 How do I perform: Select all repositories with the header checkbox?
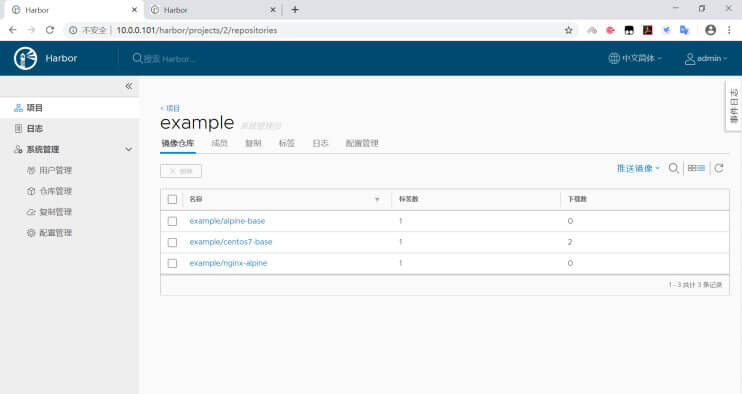click(172, 200)
